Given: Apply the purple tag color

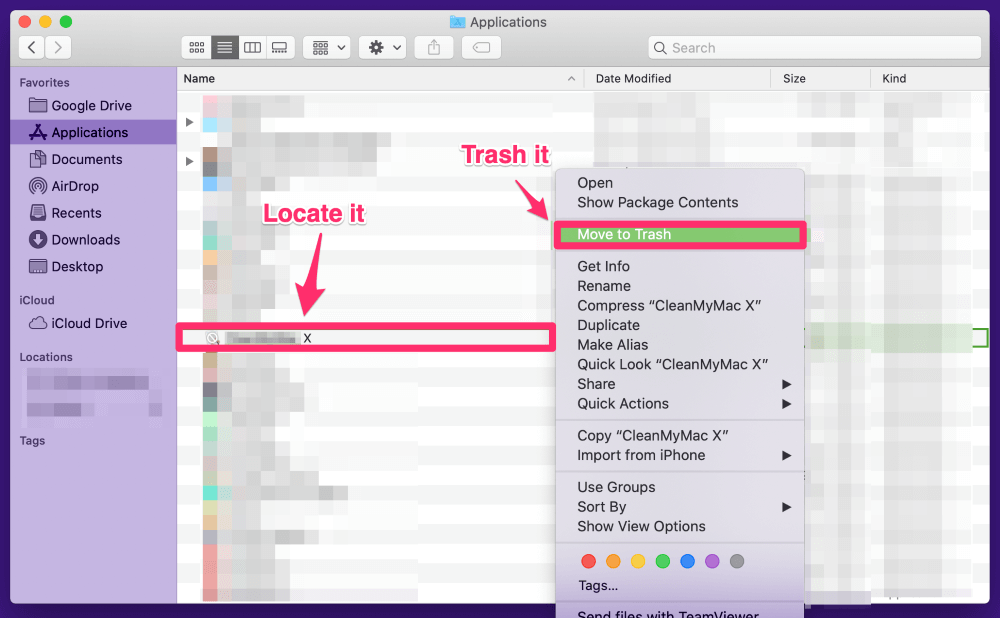Looking at the screenshot, I should 712,561.
